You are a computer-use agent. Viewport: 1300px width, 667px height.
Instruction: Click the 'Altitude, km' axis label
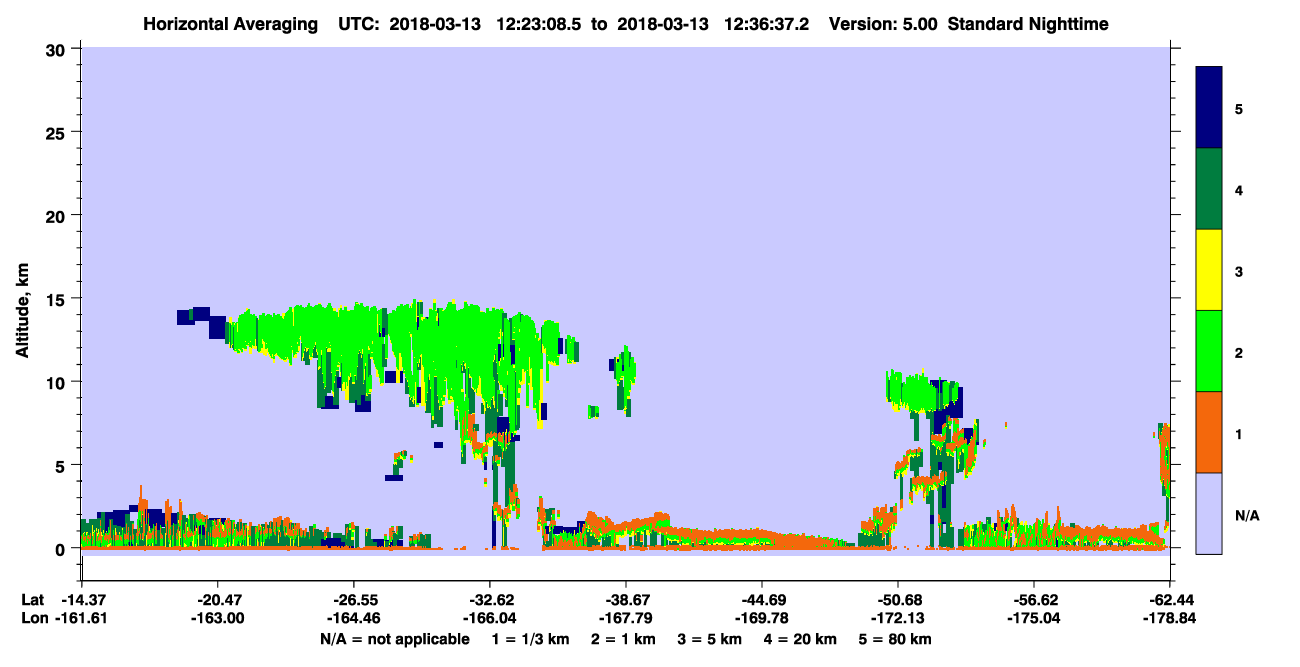[22, 310]
